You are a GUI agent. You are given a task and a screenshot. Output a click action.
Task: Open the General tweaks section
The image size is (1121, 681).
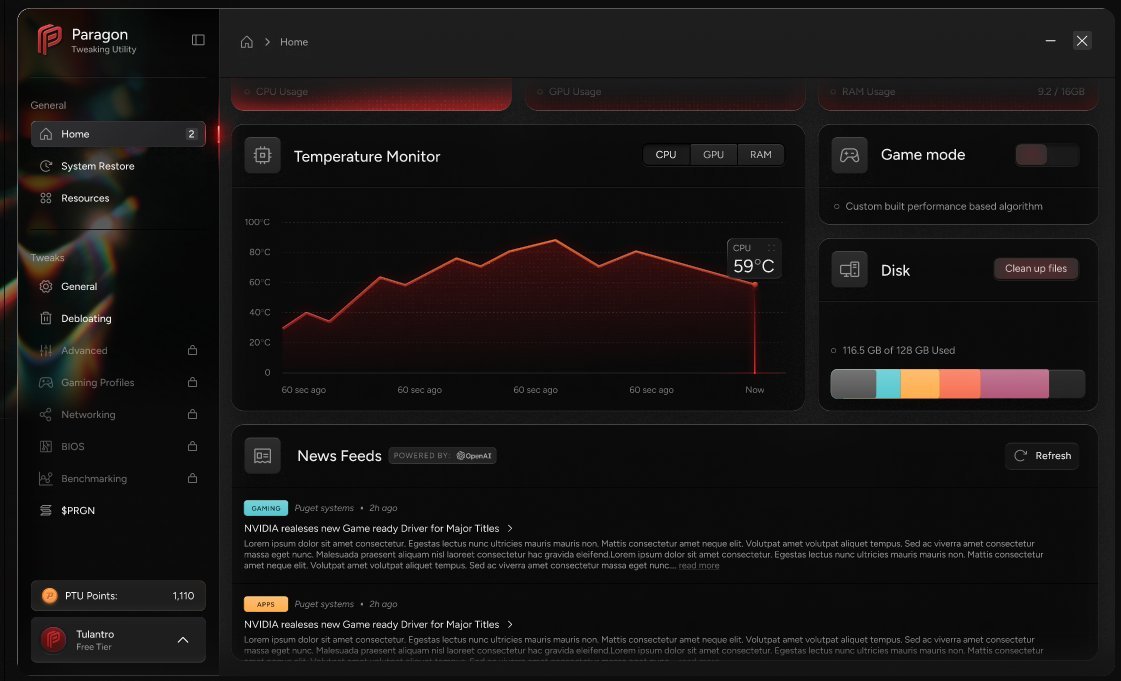coord(118,287)
